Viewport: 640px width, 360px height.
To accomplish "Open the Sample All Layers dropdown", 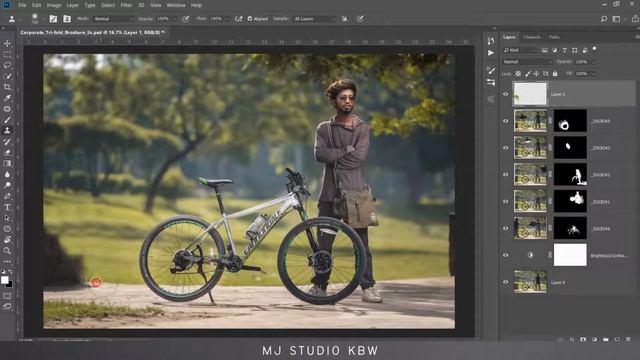I will 314,19.
